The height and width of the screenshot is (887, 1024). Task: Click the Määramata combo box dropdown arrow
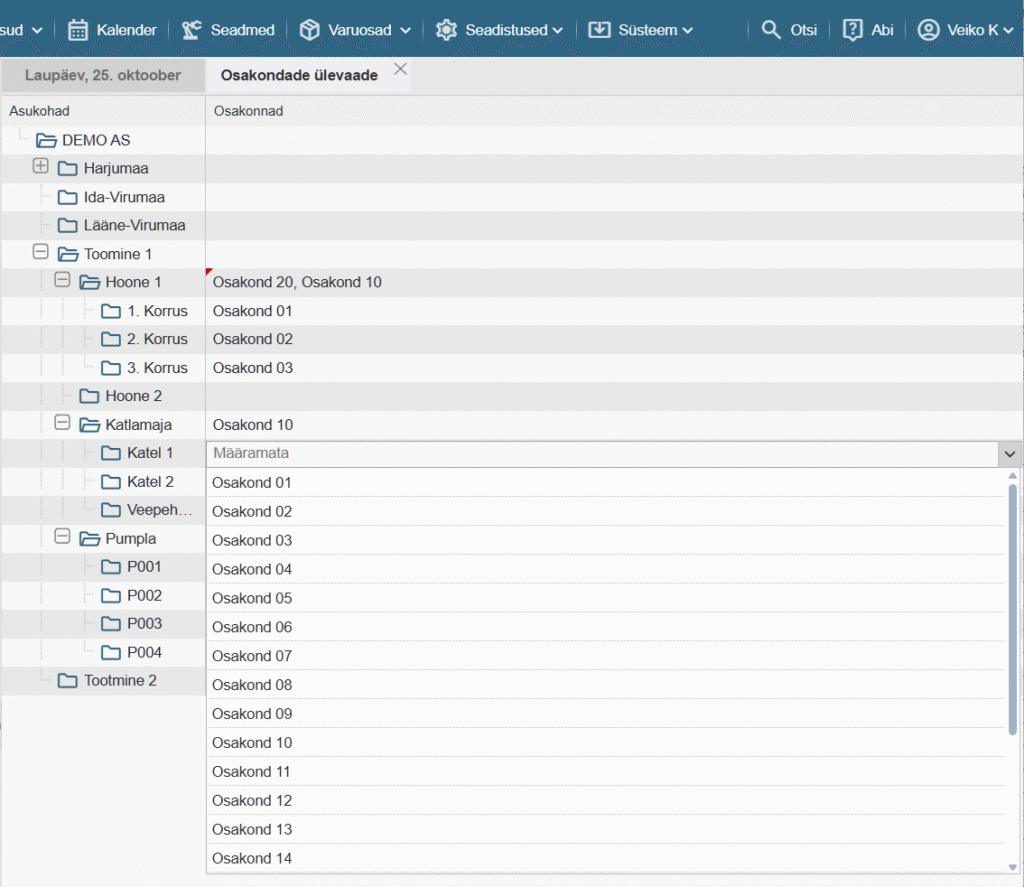(x=1006, y=454)
